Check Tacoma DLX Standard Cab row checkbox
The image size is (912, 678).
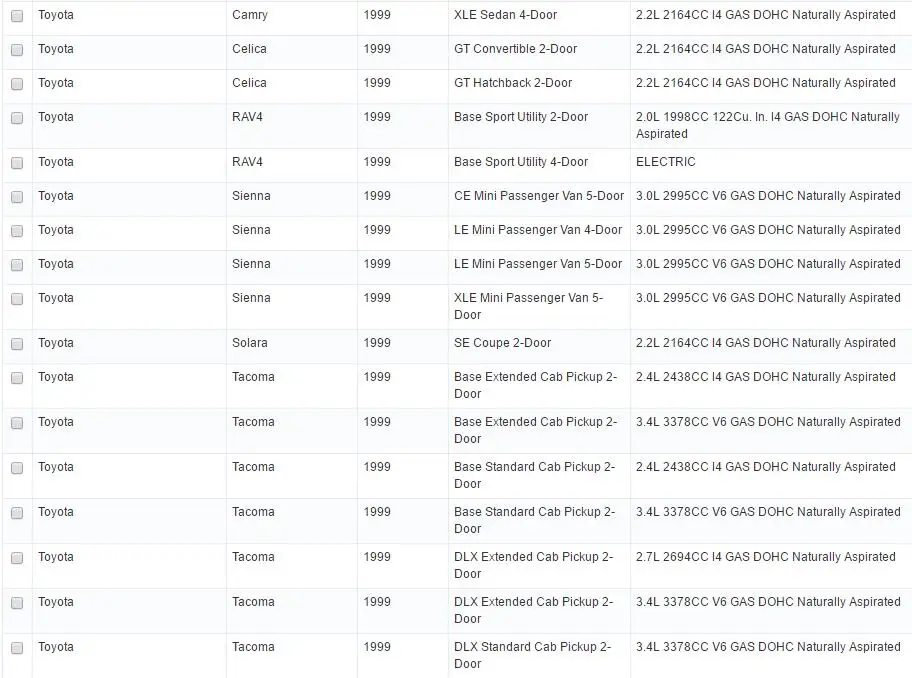(17, 648)
